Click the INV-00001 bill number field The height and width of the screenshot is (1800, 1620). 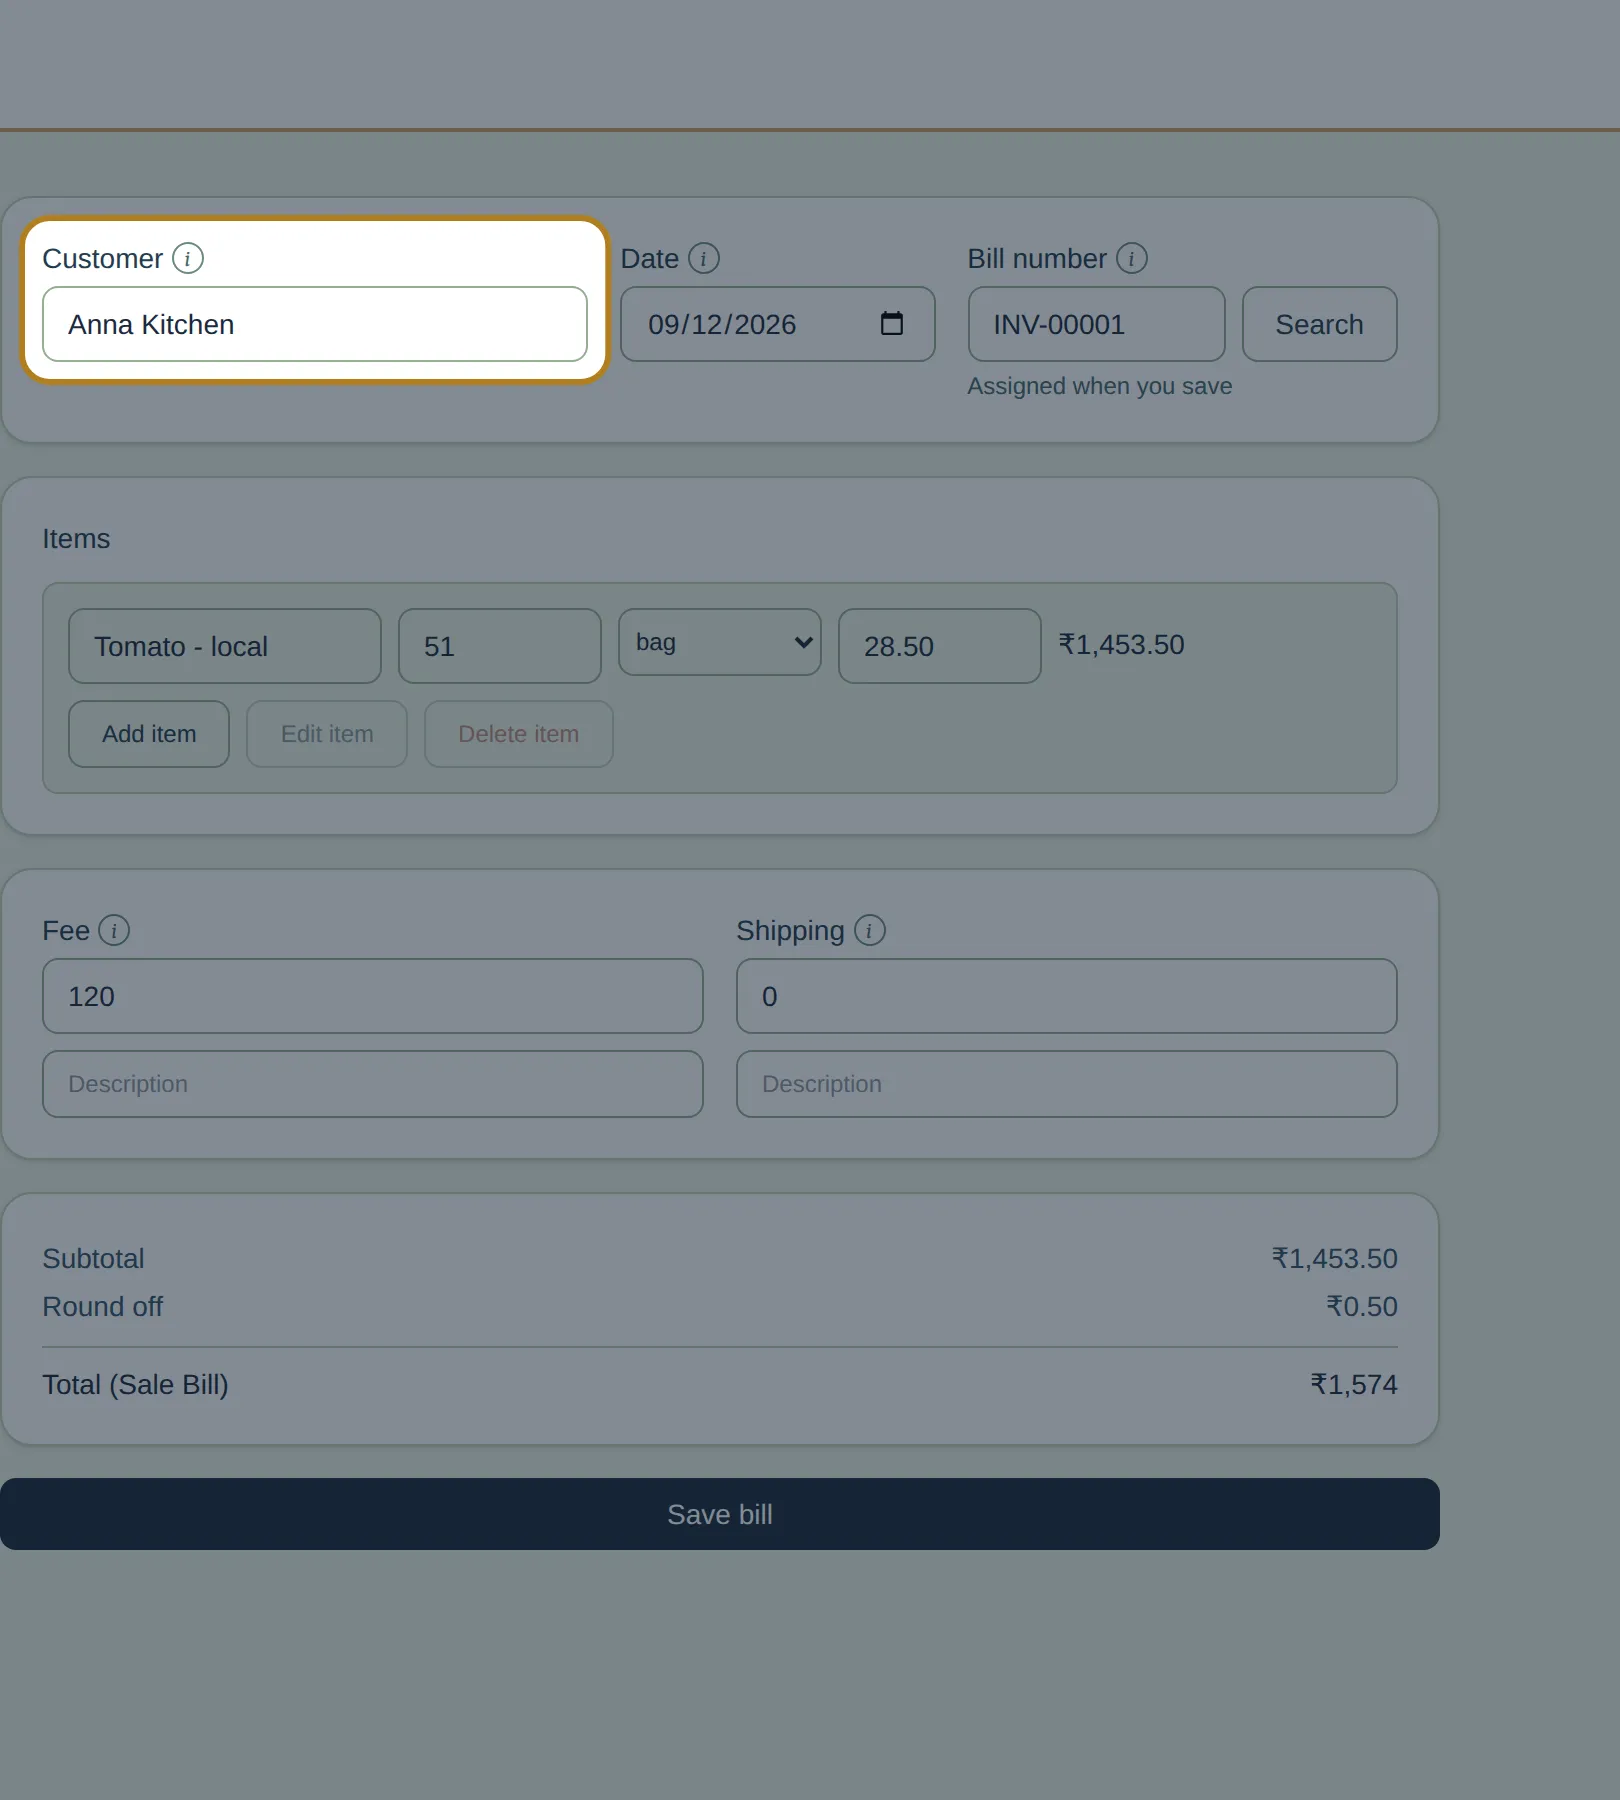[x=1097, y=324]
